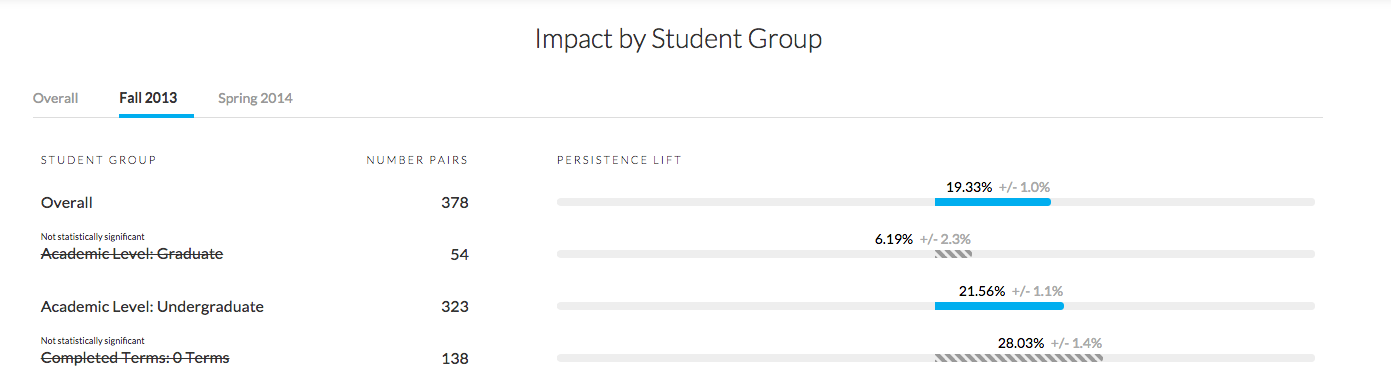1391x379 pixels.
Task: Click the Persistence Lift column header
Action: pyautogui.click(x=619, y=160)
